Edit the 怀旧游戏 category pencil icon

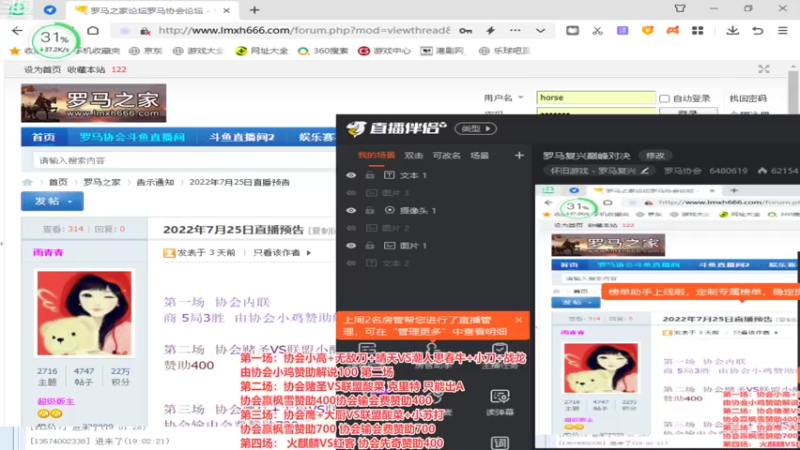pyautogui.click(x=645, y=170)
